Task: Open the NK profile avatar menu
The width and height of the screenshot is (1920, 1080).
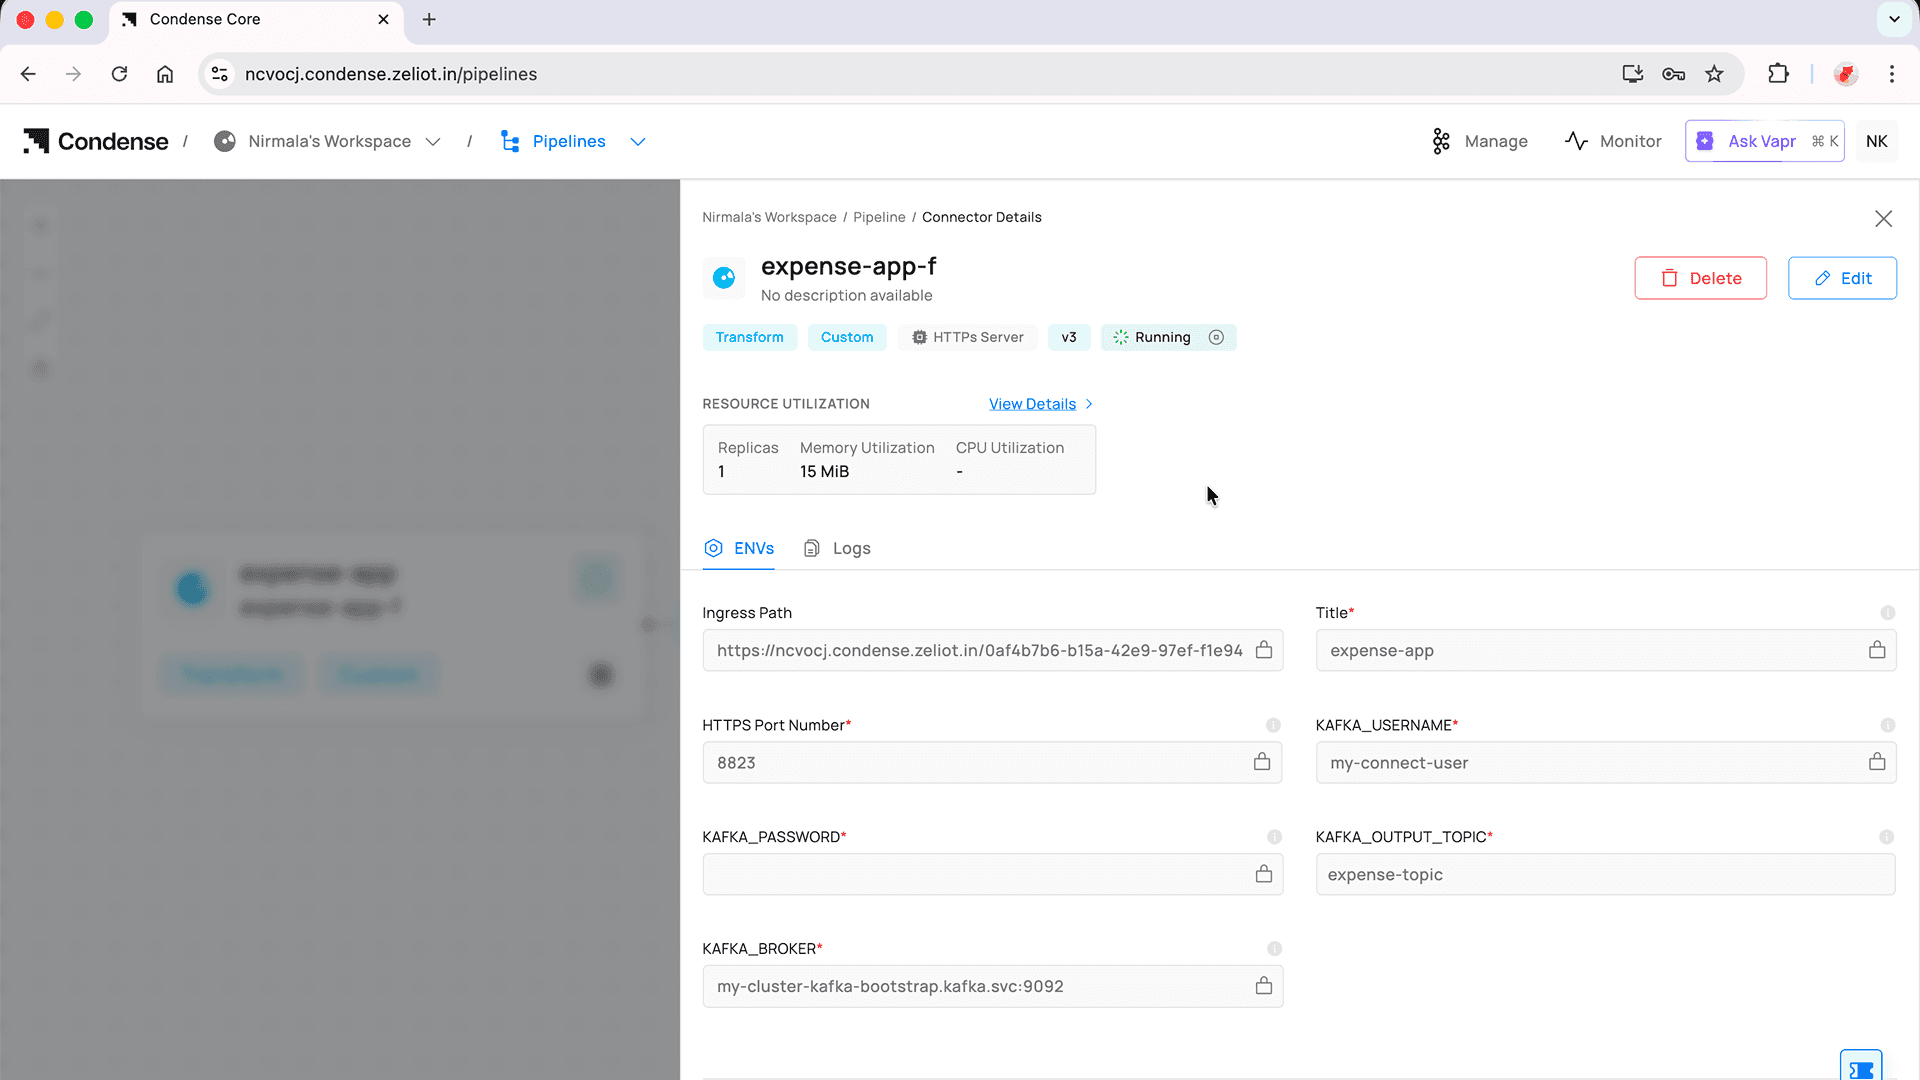Action: point(1877,141)
